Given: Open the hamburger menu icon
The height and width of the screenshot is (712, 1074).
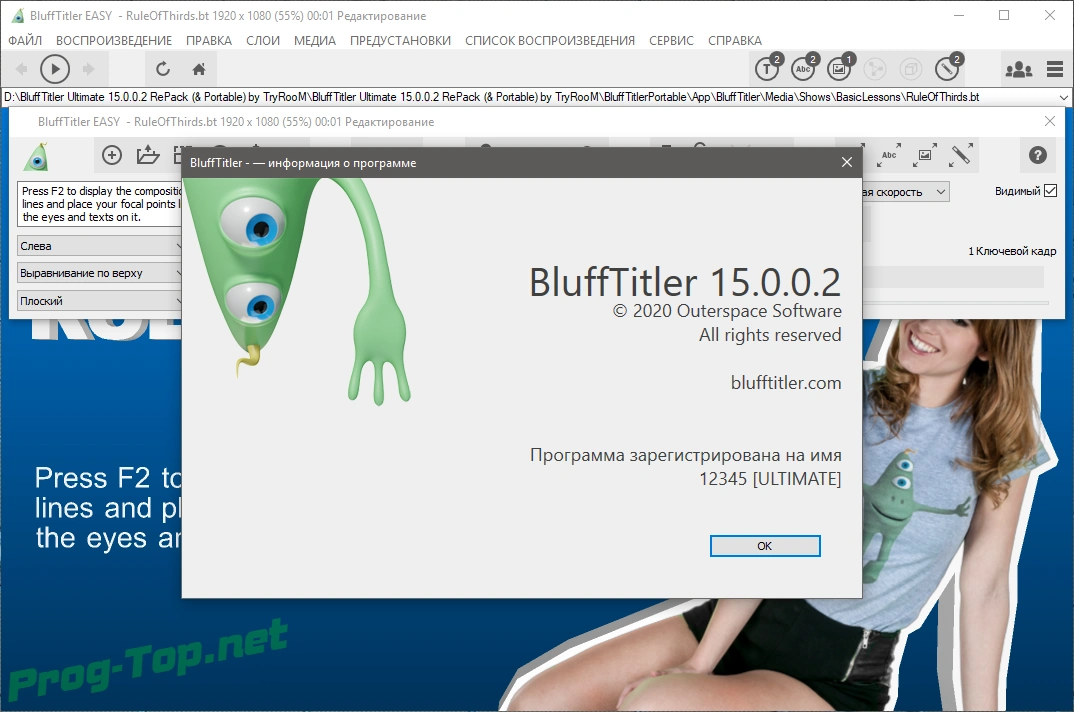Looking at the screenshot, I should 1055,69.
